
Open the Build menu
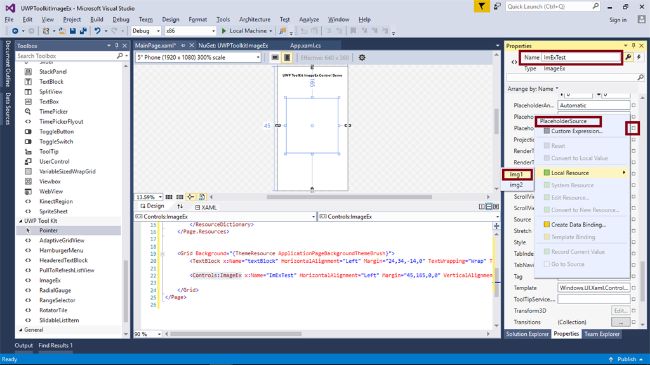[x=97, y=19]
